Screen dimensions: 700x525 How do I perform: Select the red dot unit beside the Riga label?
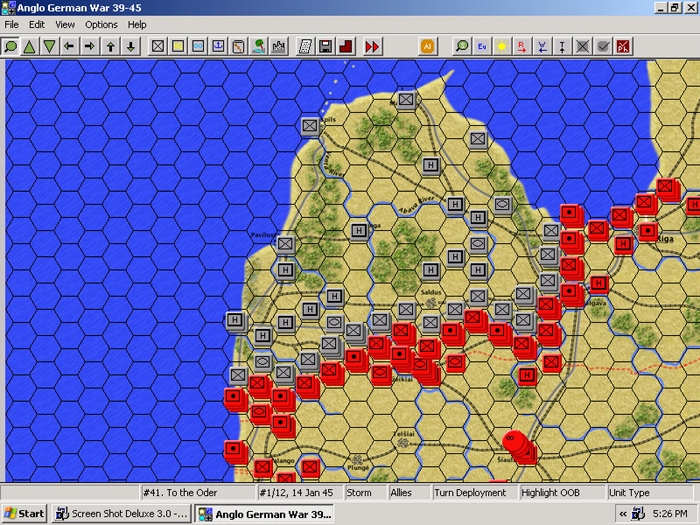tap(648, 231)
